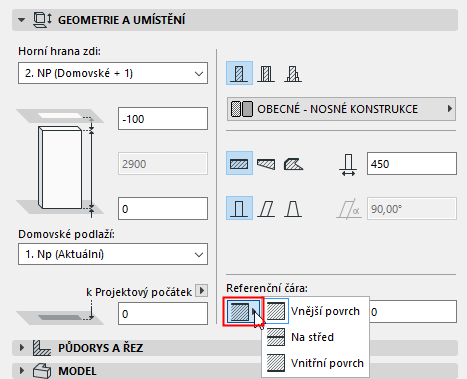Open the Referenční čára selector button
Viewport: 467px width, 379px height.
[243, 312]
